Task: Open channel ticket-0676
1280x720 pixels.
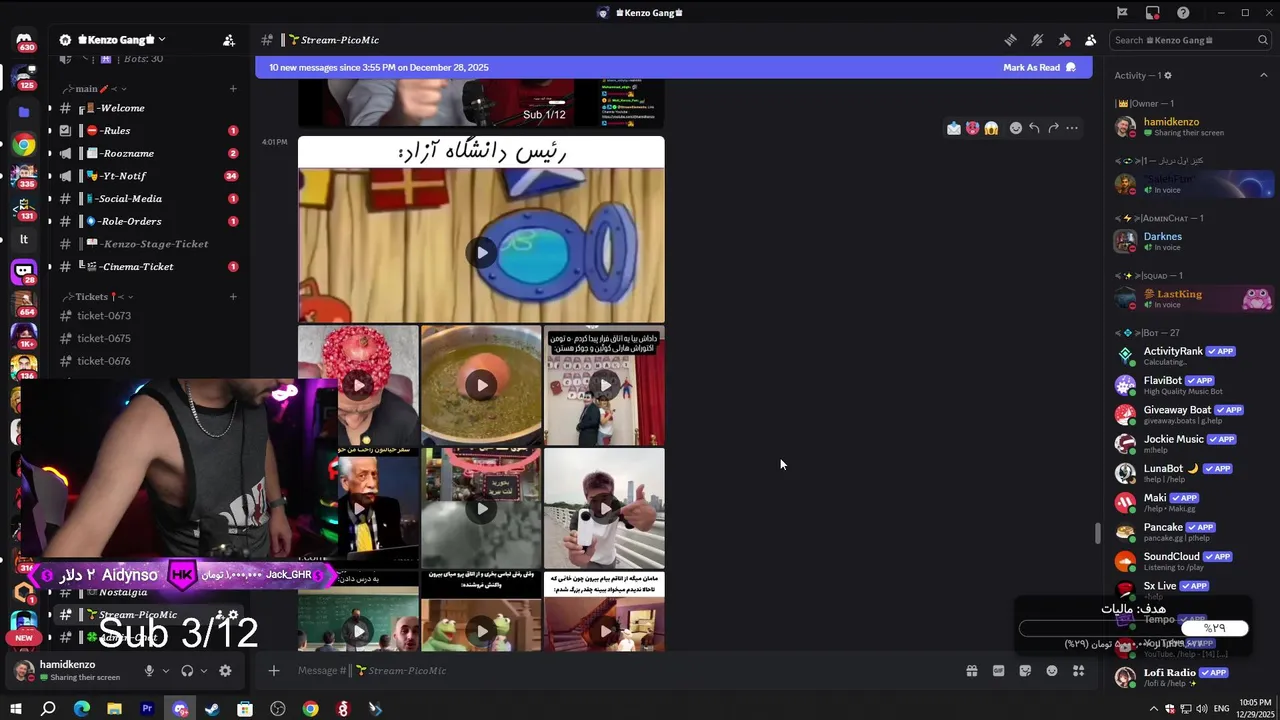Action: click(x=147, y=361)
